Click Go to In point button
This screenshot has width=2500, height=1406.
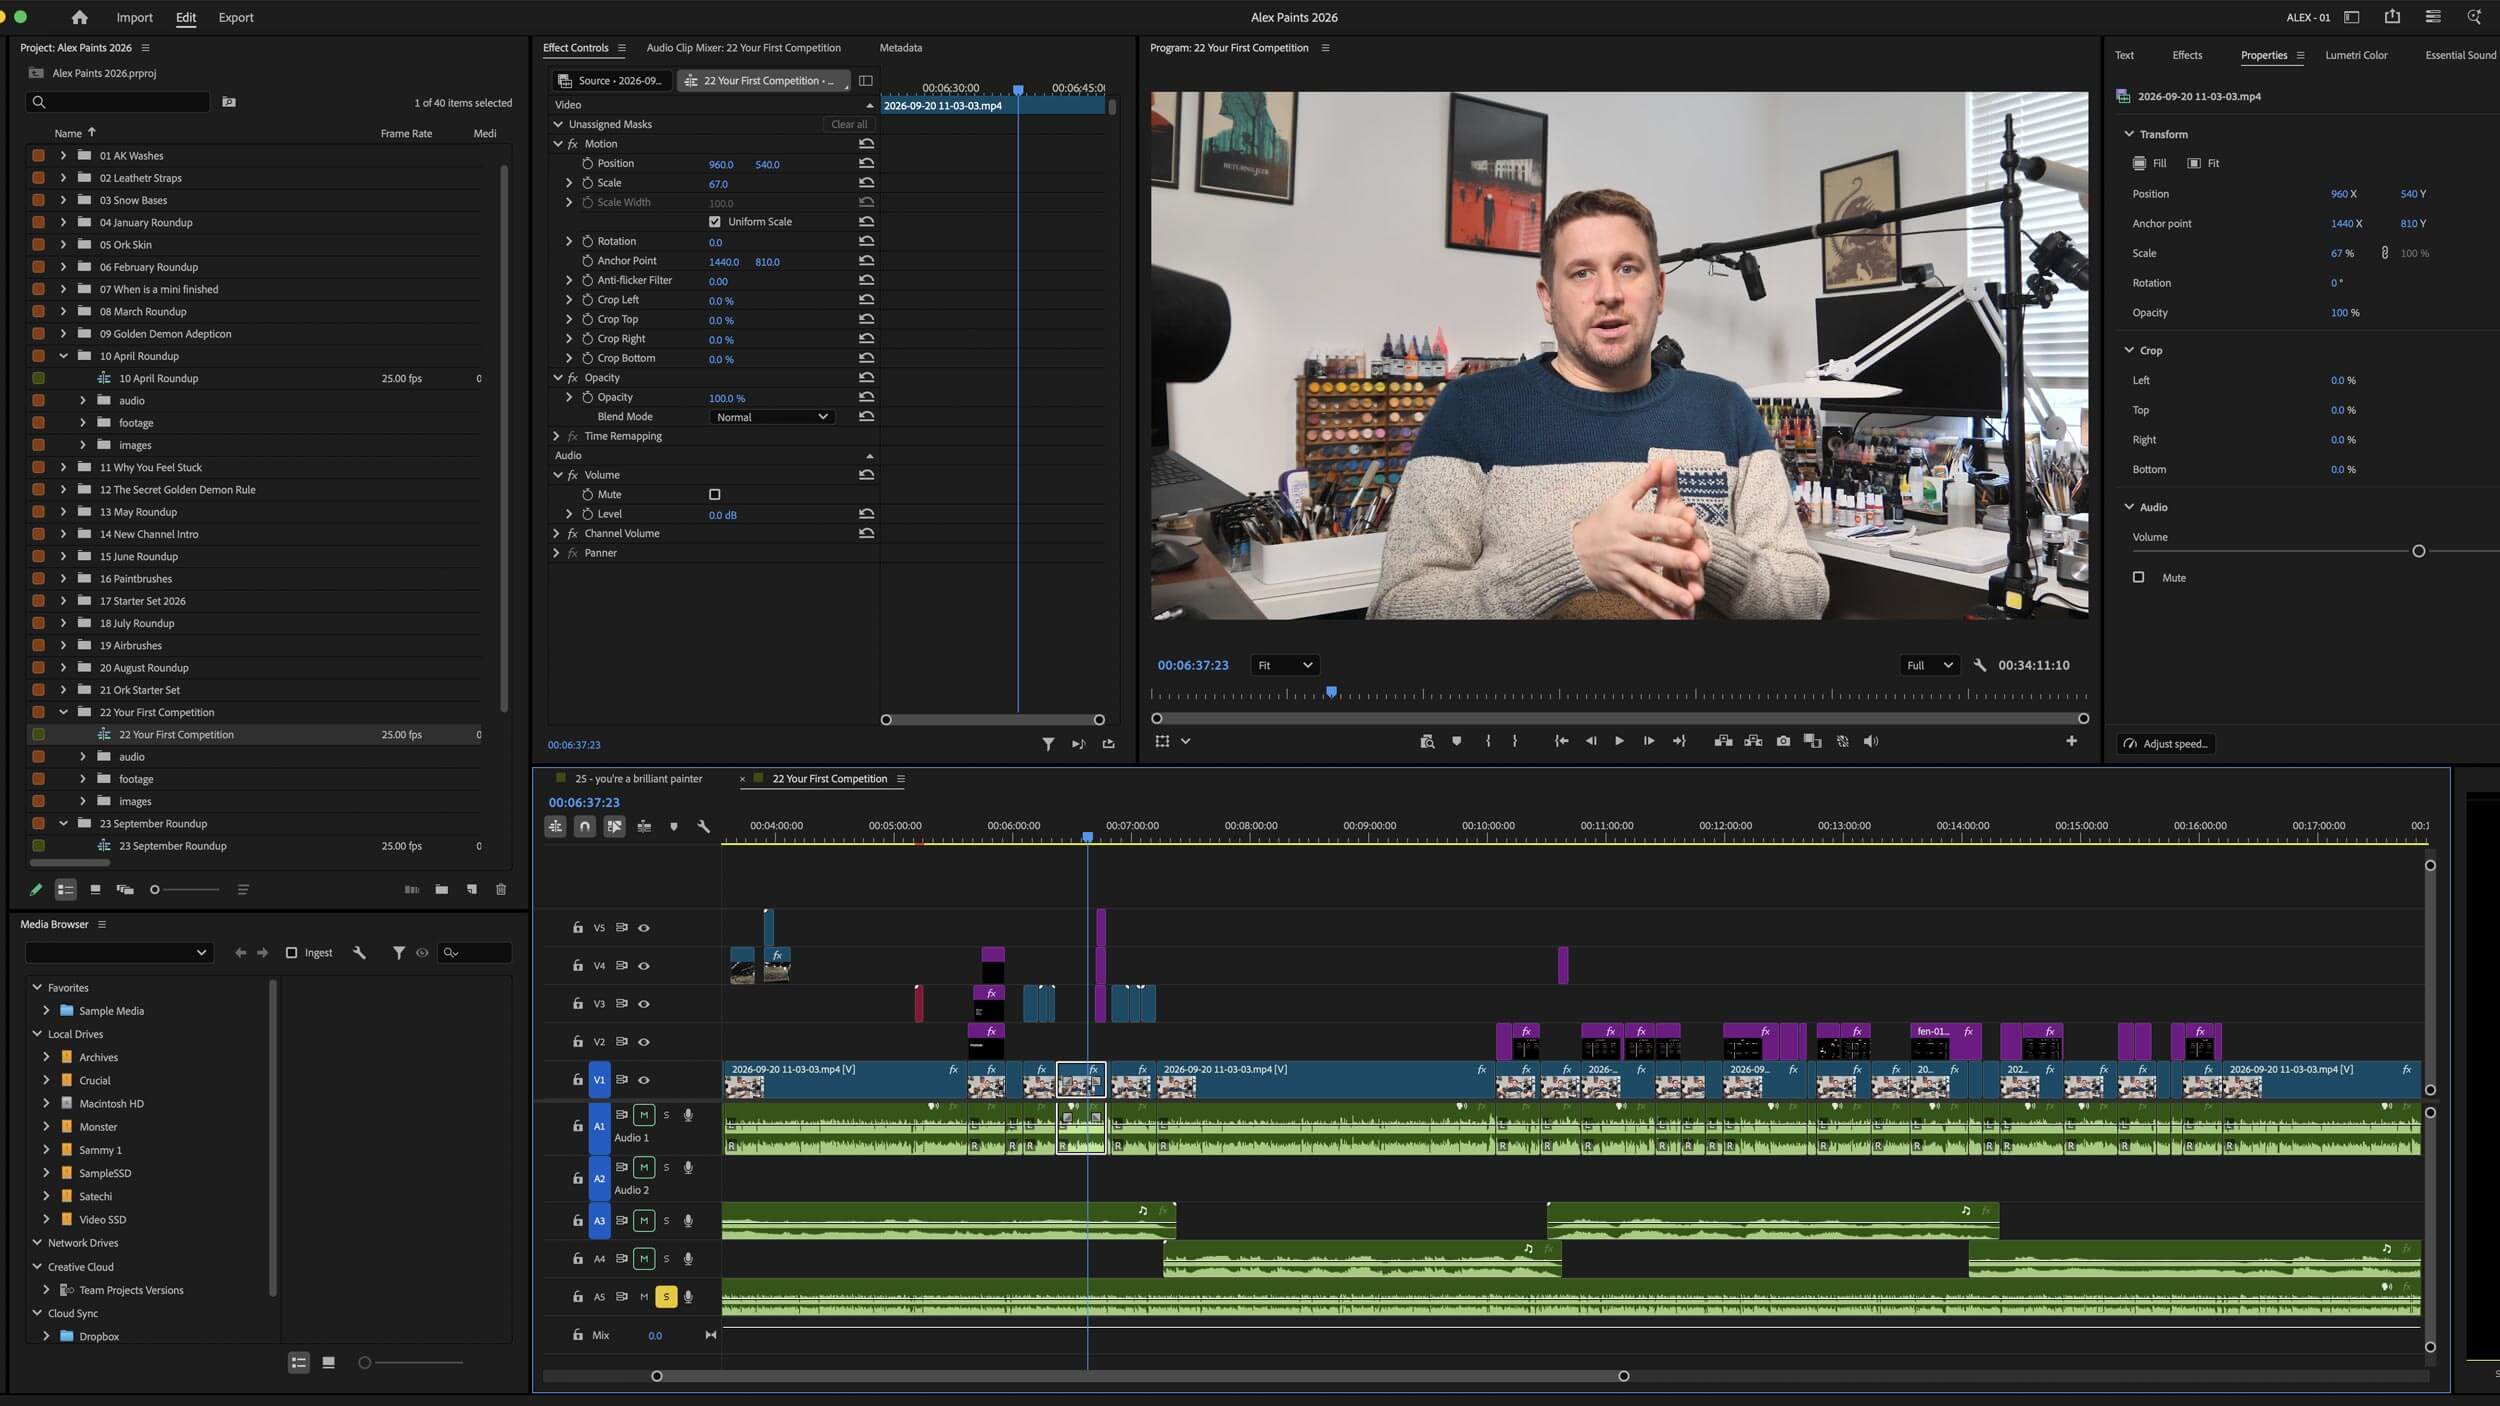(x=1561, y=741)
